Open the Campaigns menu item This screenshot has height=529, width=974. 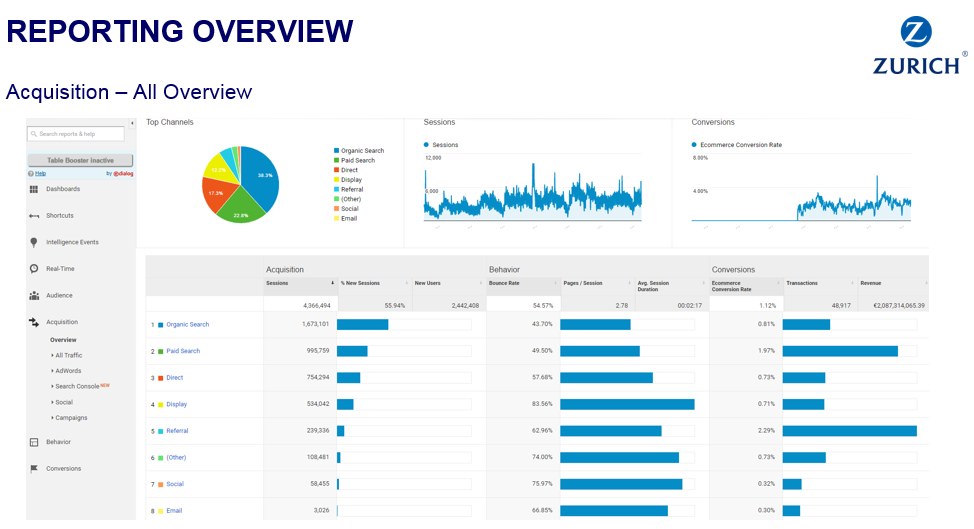click(70, 418)
